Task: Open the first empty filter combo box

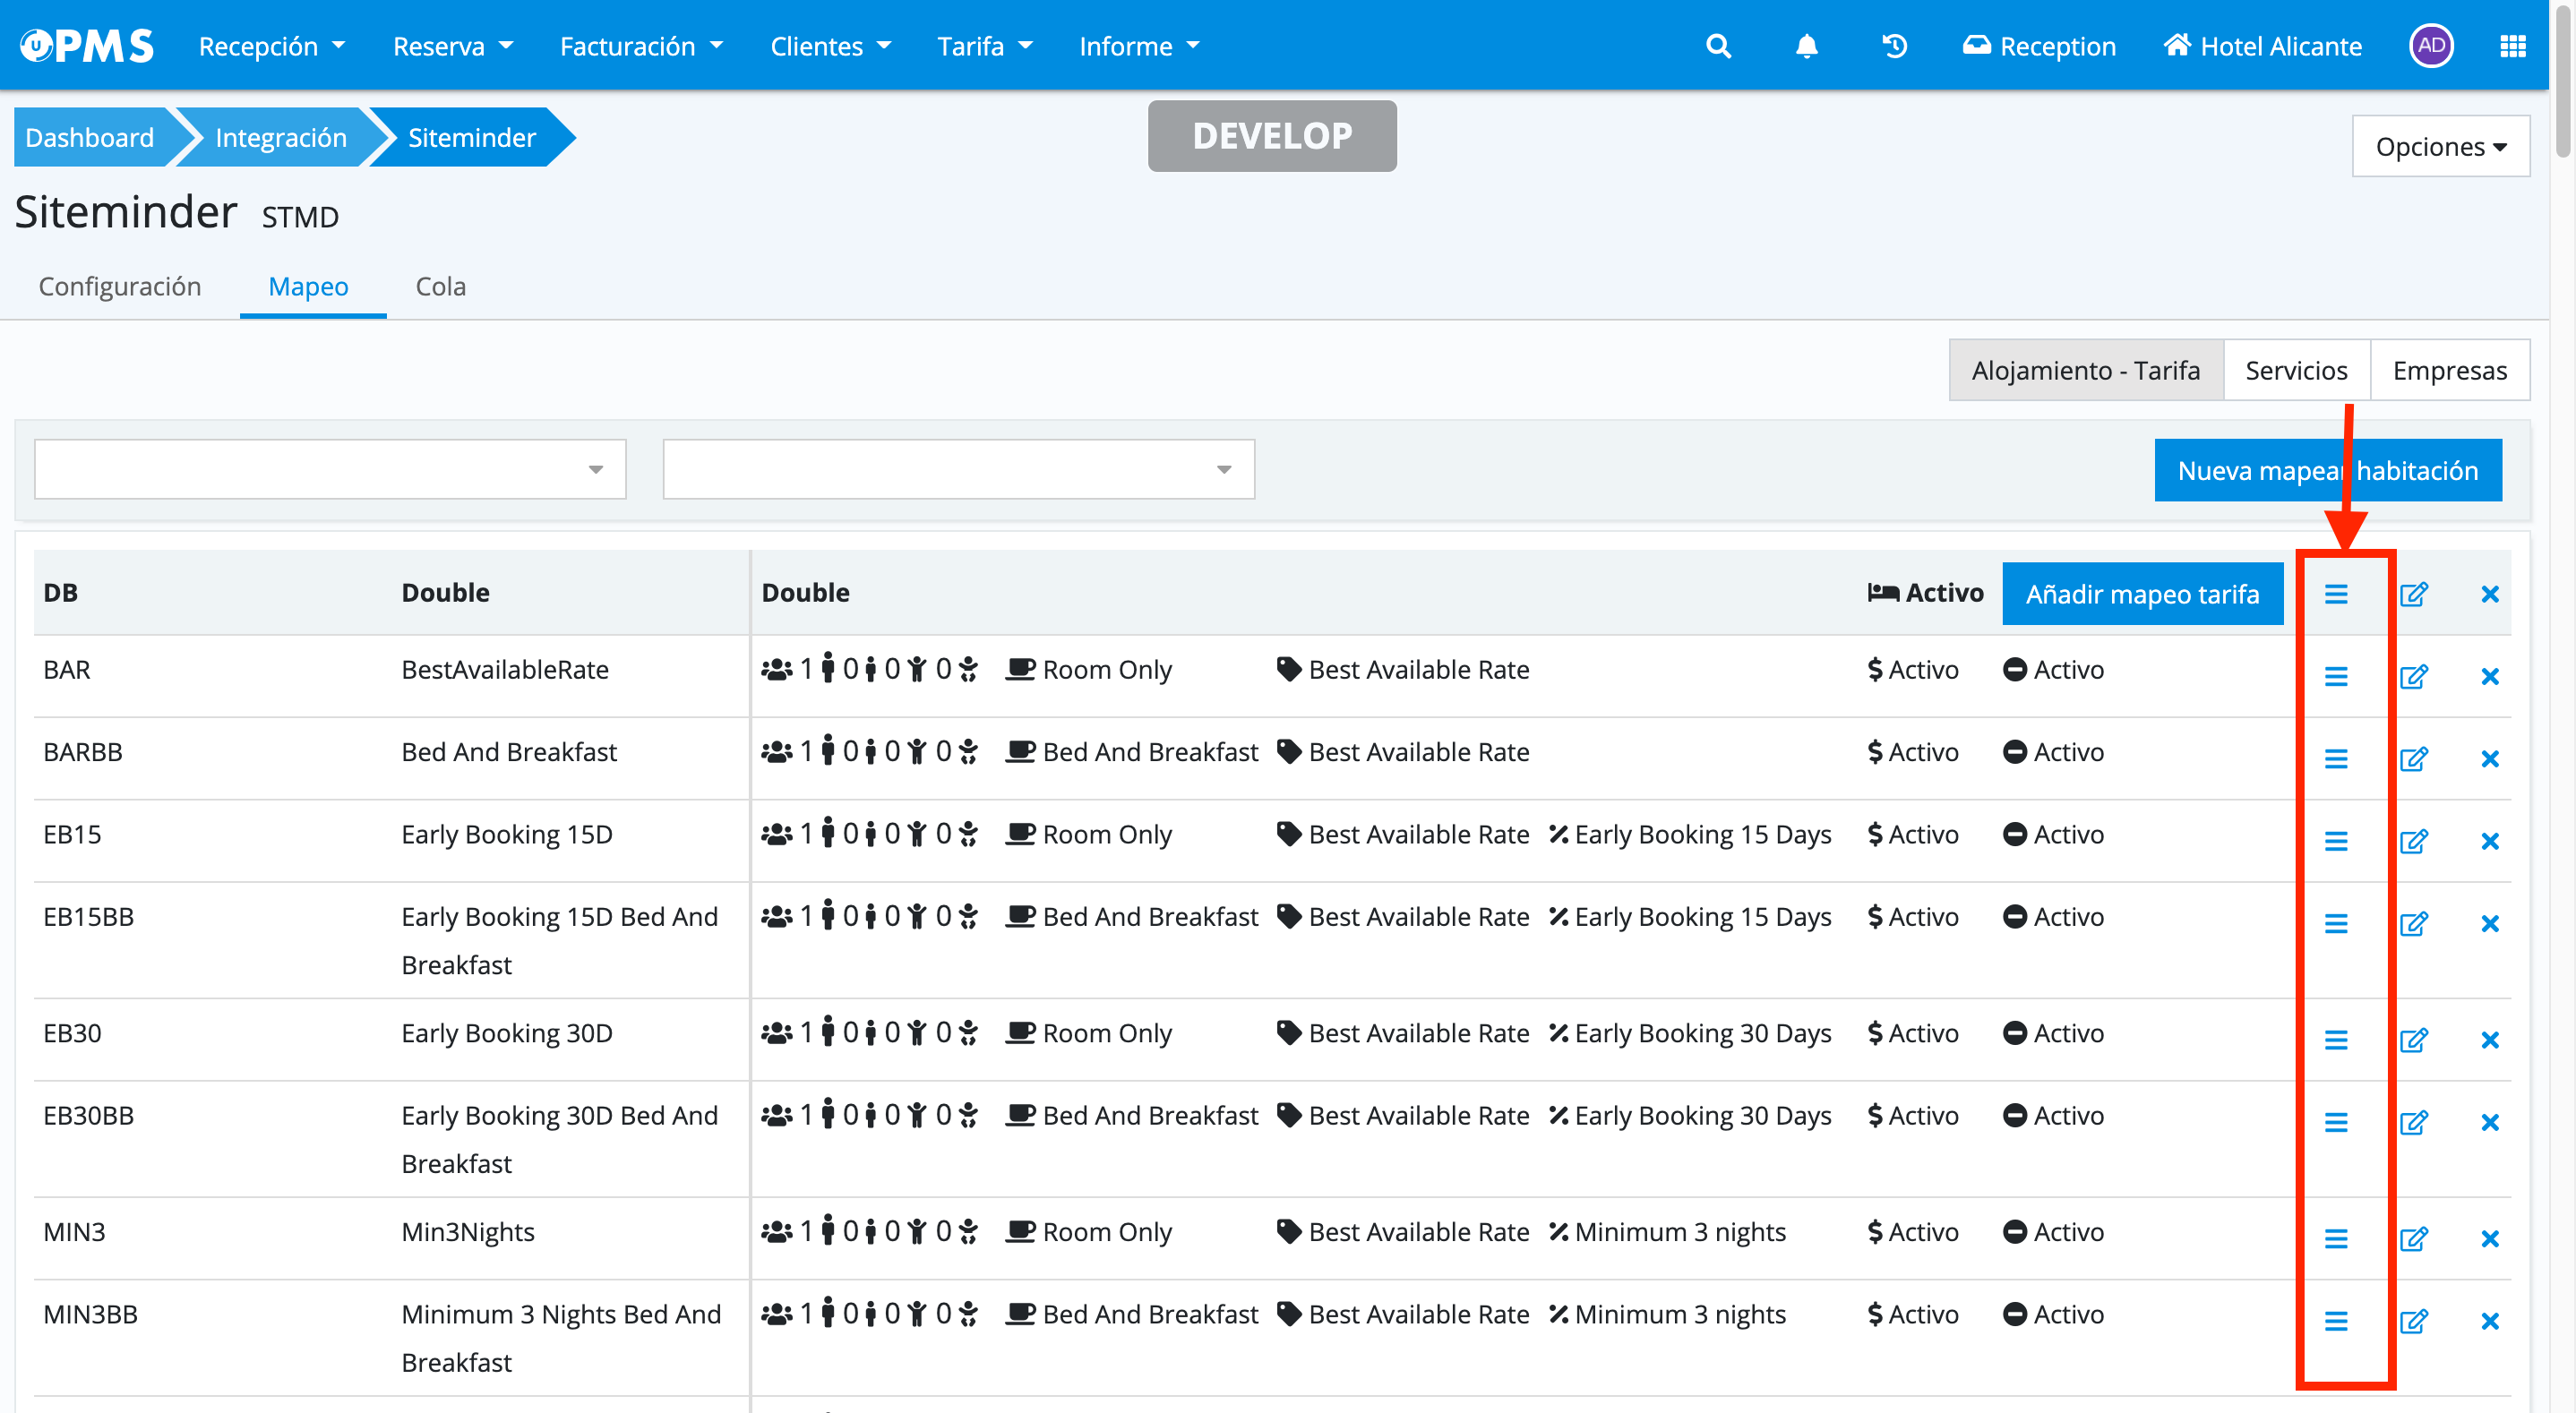Action: pos(330,469)
